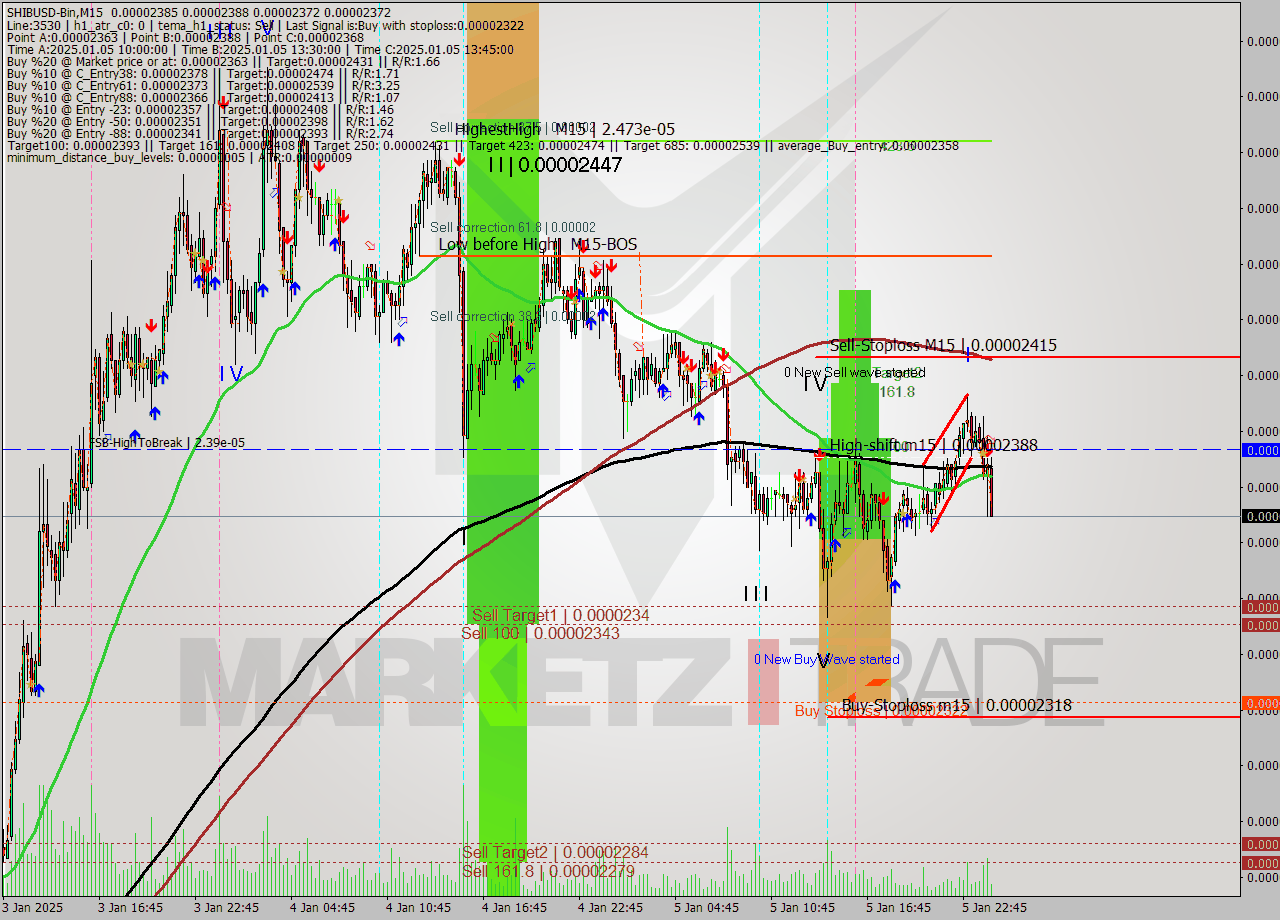
Task: Click the '0 New Buy Wave started' label
Action: tap(827, 659)
